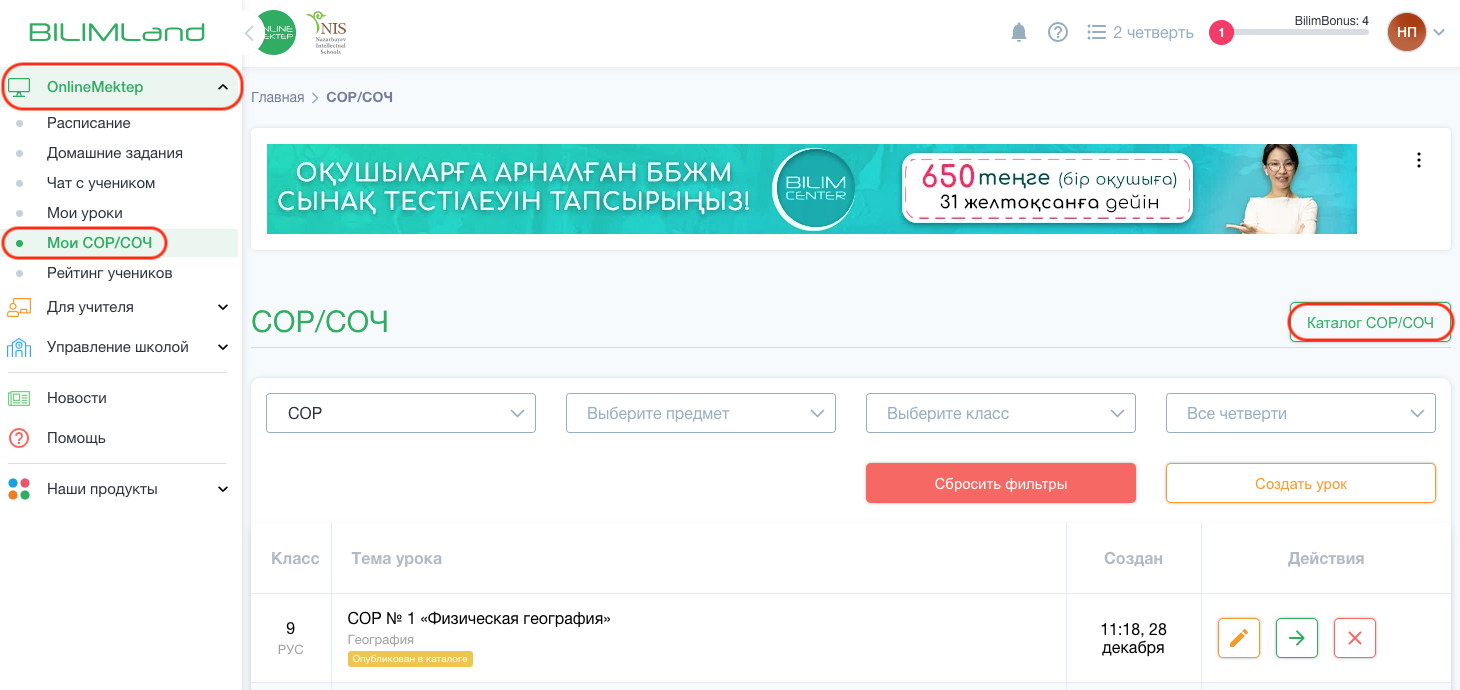This screenshot has width=1460, height=690.
Task: Expand the user menu arrow by the avatar
Action: click(x=1439, y=32)
